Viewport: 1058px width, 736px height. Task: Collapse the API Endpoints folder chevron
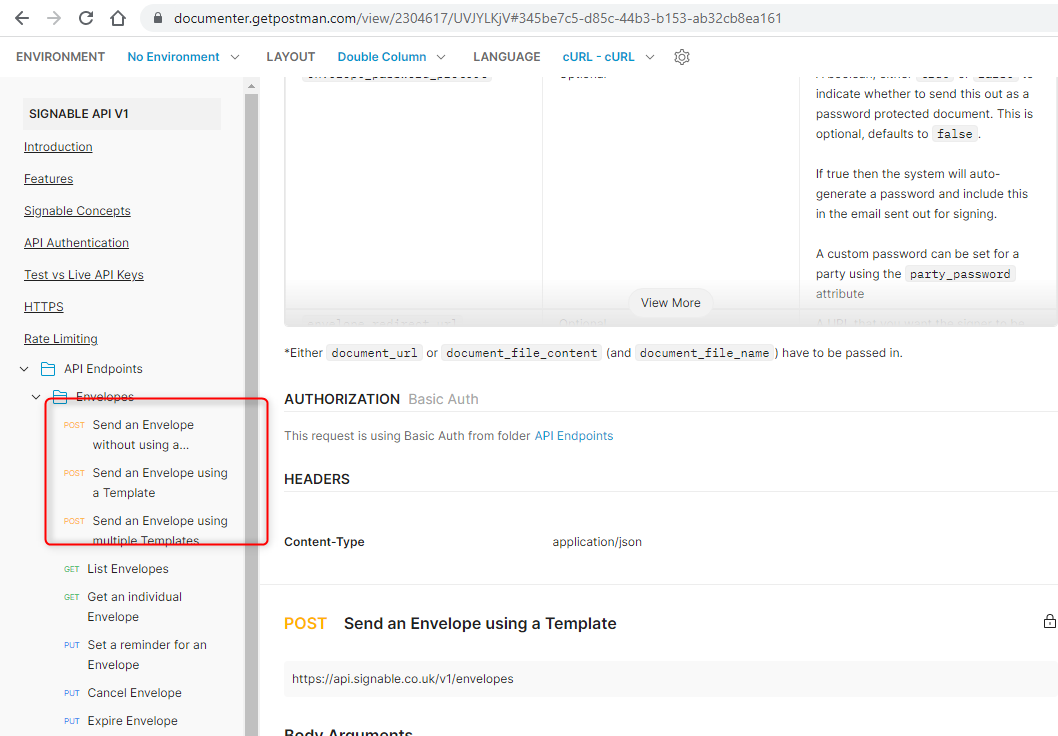pyautogui.click(x=24, y=369)
